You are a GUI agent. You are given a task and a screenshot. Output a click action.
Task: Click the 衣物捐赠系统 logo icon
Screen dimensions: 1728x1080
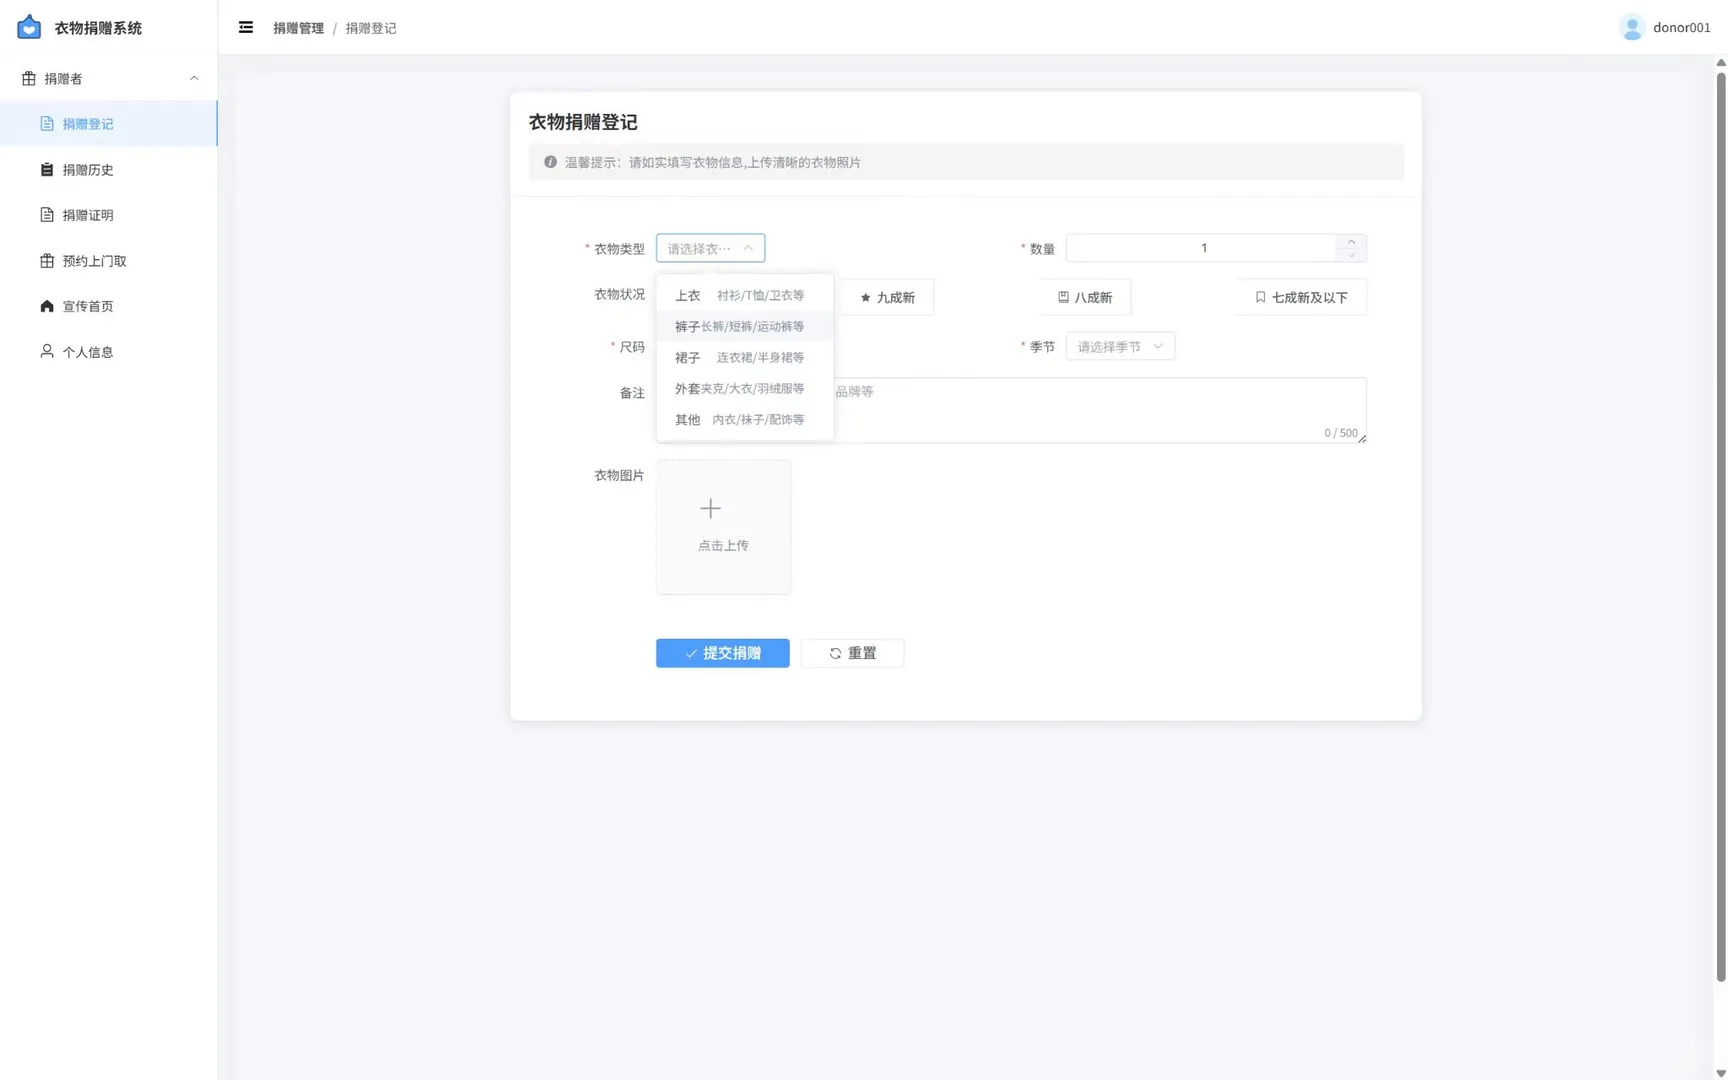click(28, 27)
